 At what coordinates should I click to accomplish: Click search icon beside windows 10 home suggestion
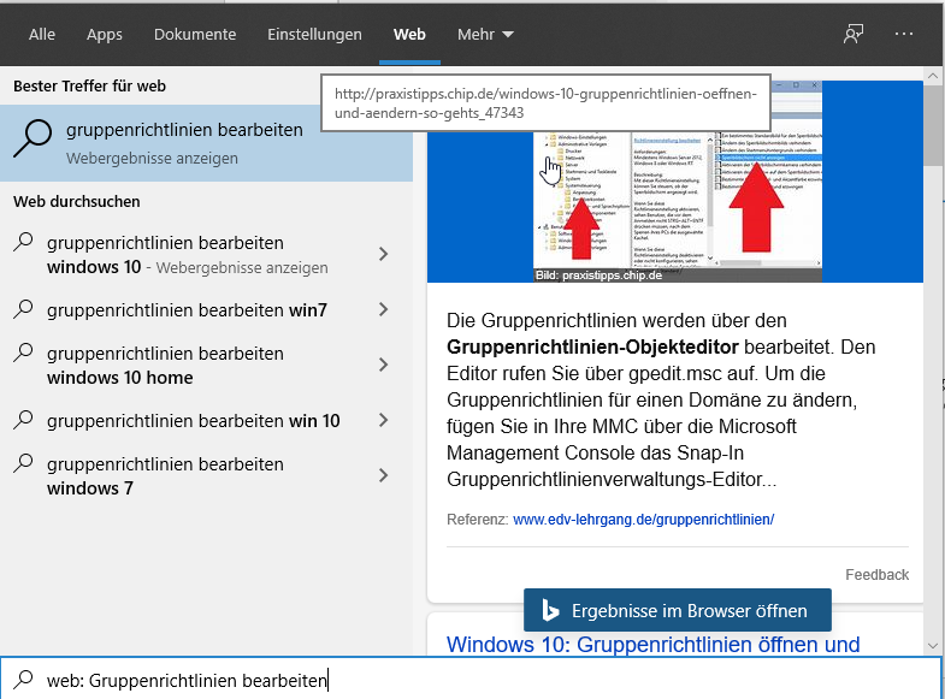[23, 352]
